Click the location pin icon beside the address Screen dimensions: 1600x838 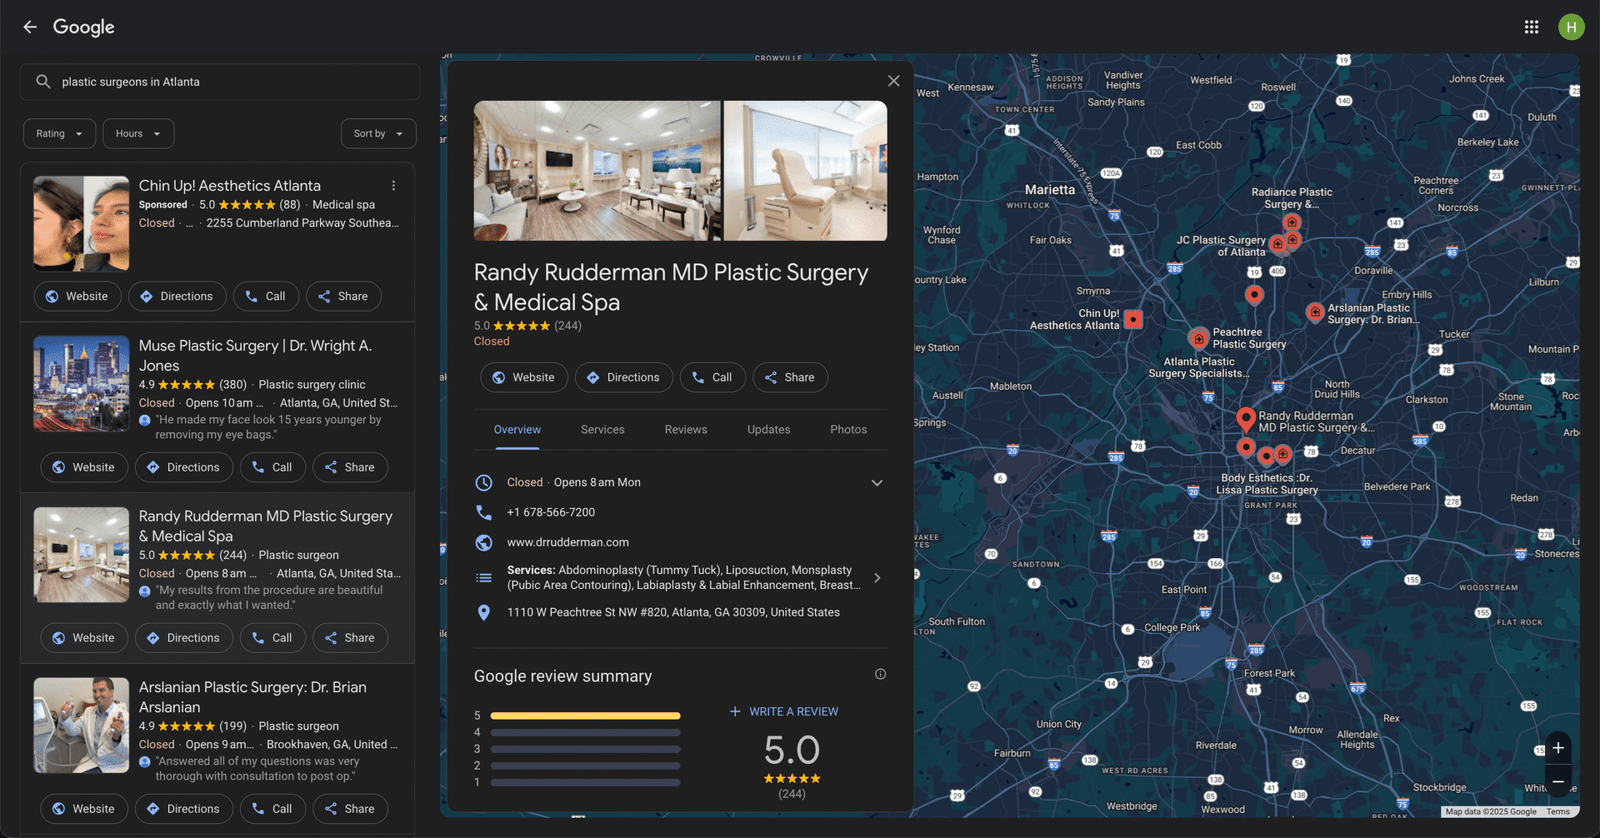pos(484,613)
